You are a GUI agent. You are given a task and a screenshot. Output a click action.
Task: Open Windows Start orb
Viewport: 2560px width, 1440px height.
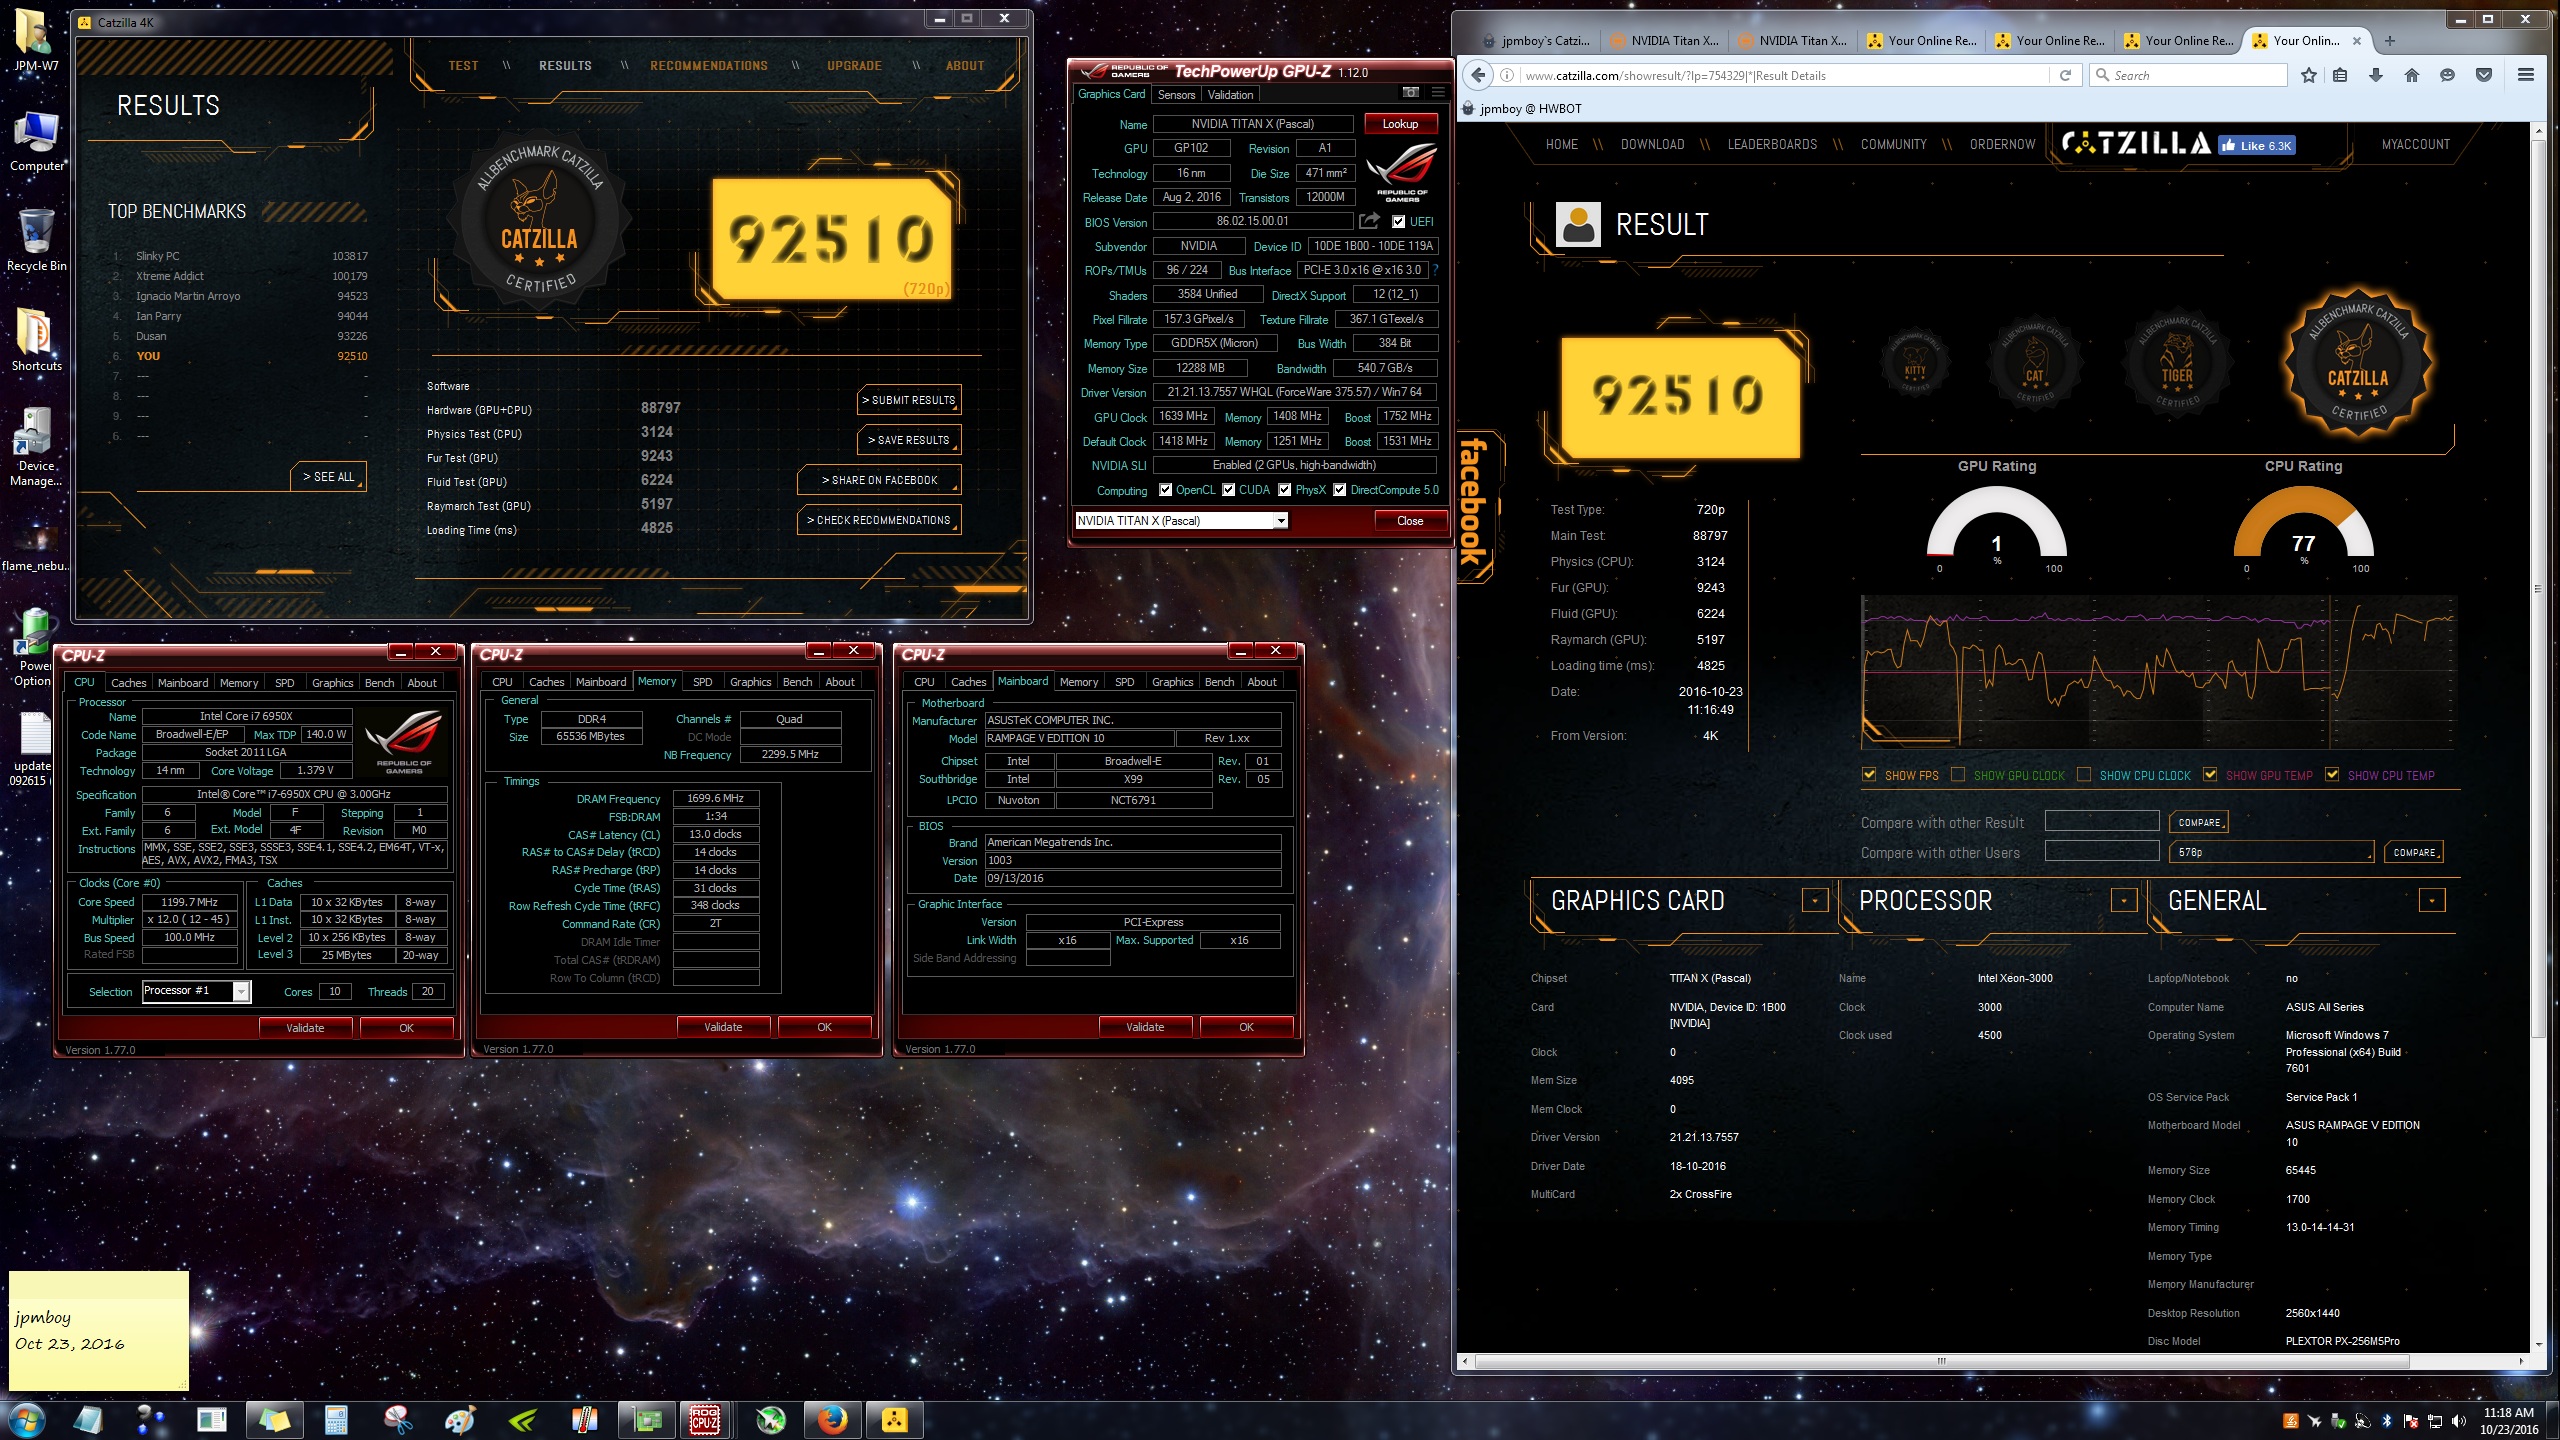point(27,1419)
